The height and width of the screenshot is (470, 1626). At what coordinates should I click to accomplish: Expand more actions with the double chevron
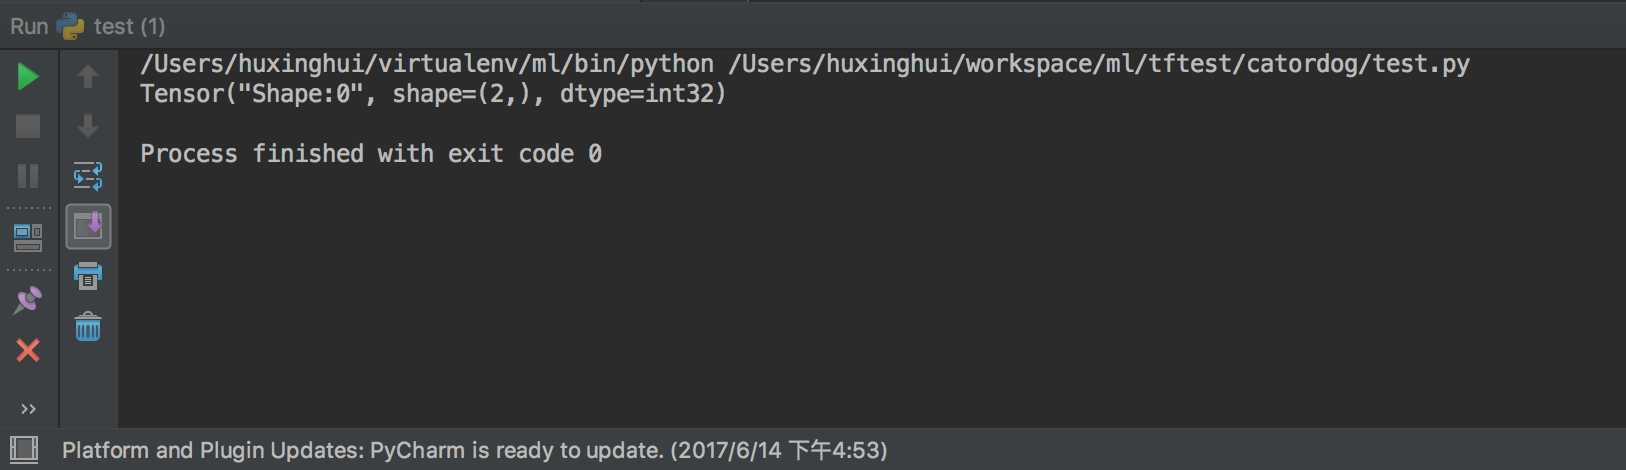28,409
